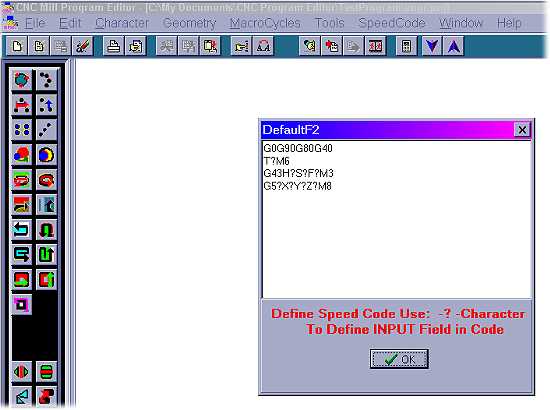Click the blue down arrow toolbar icon
This screenshot has width=550, height=410.
pyautogui.click(x=432, y=46)
